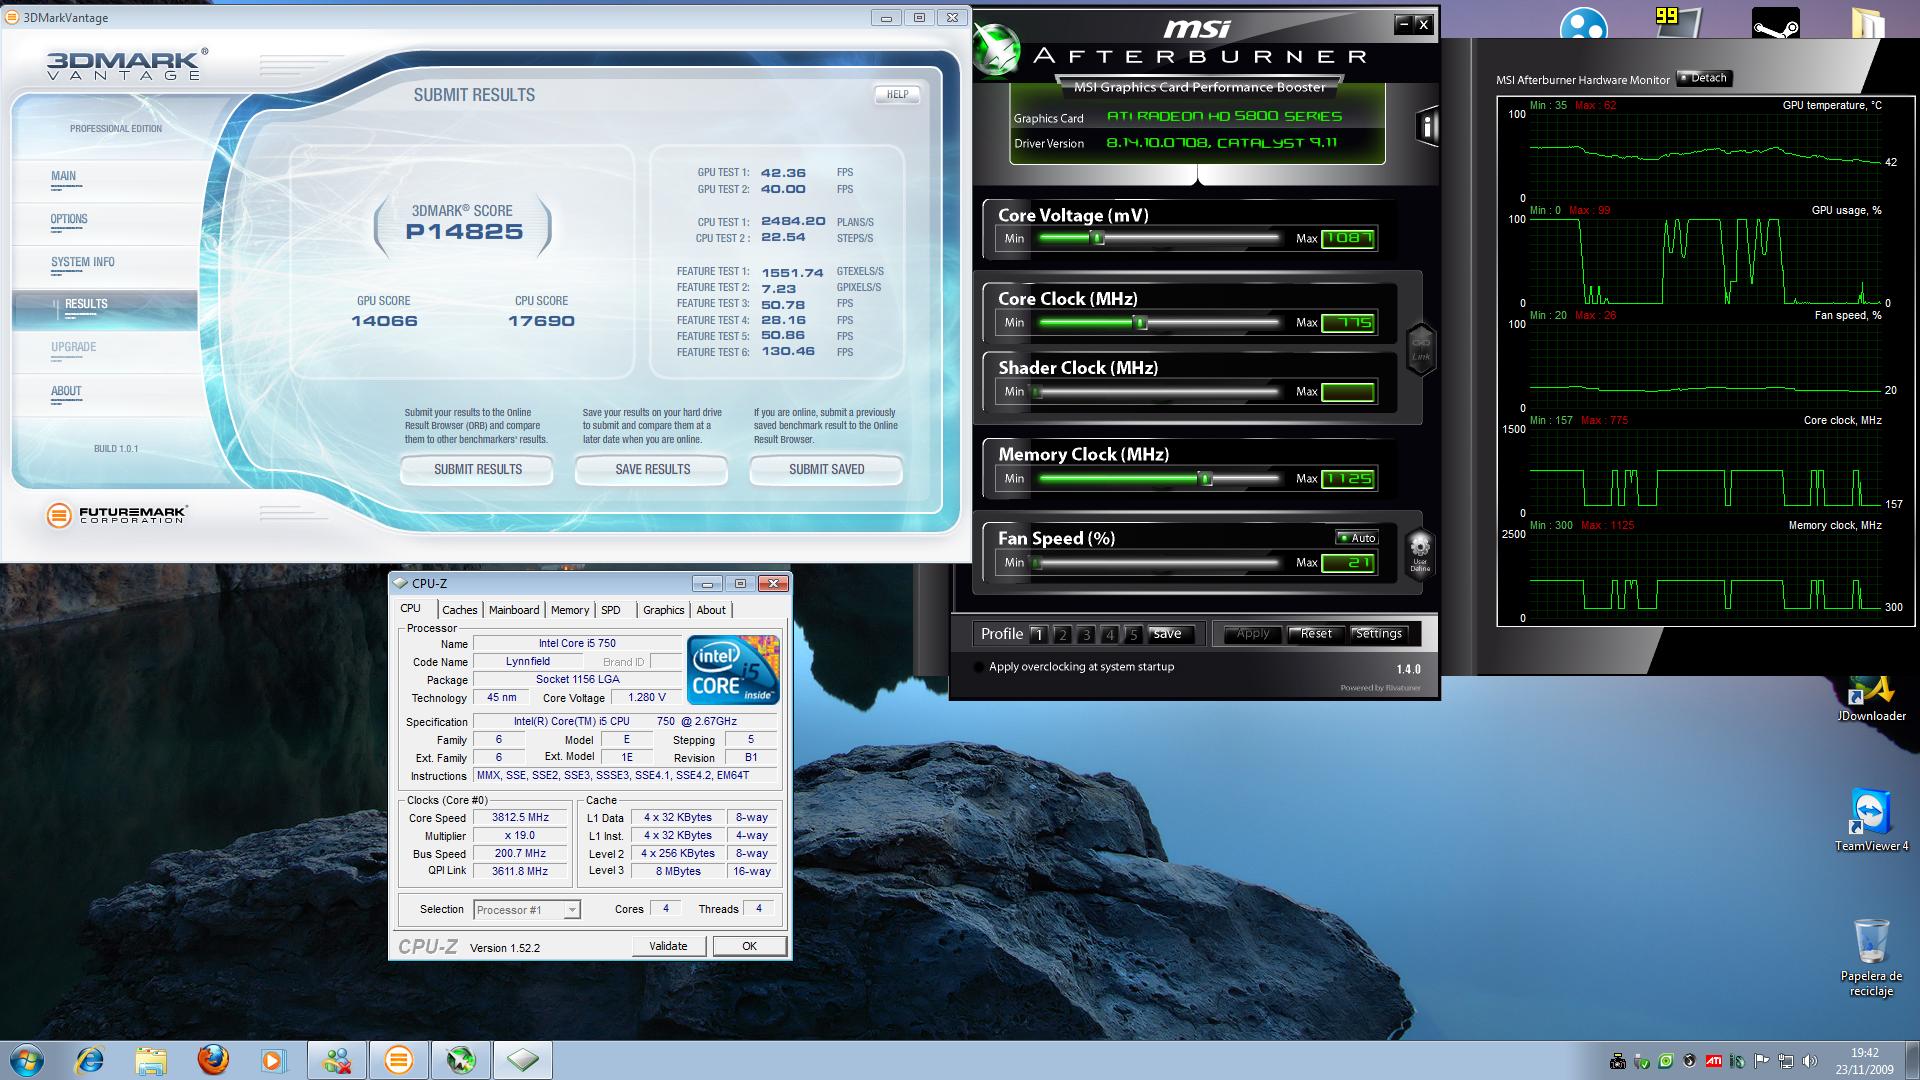Switch to the Mainboard tab in CPU-Z
Image resolution: width=1920 pixels, height=1080 pixels.
[514, 610]
